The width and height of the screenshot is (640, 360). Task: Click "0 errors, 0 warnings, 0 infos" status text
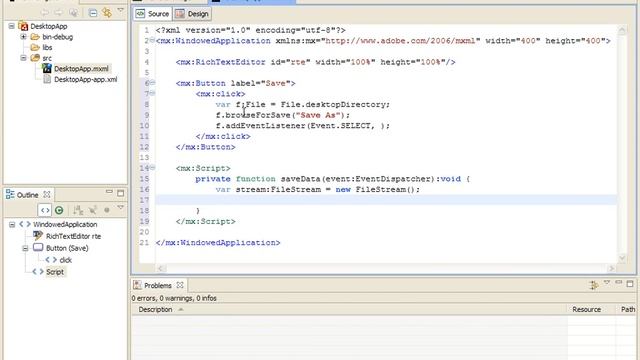coord(174,298)
